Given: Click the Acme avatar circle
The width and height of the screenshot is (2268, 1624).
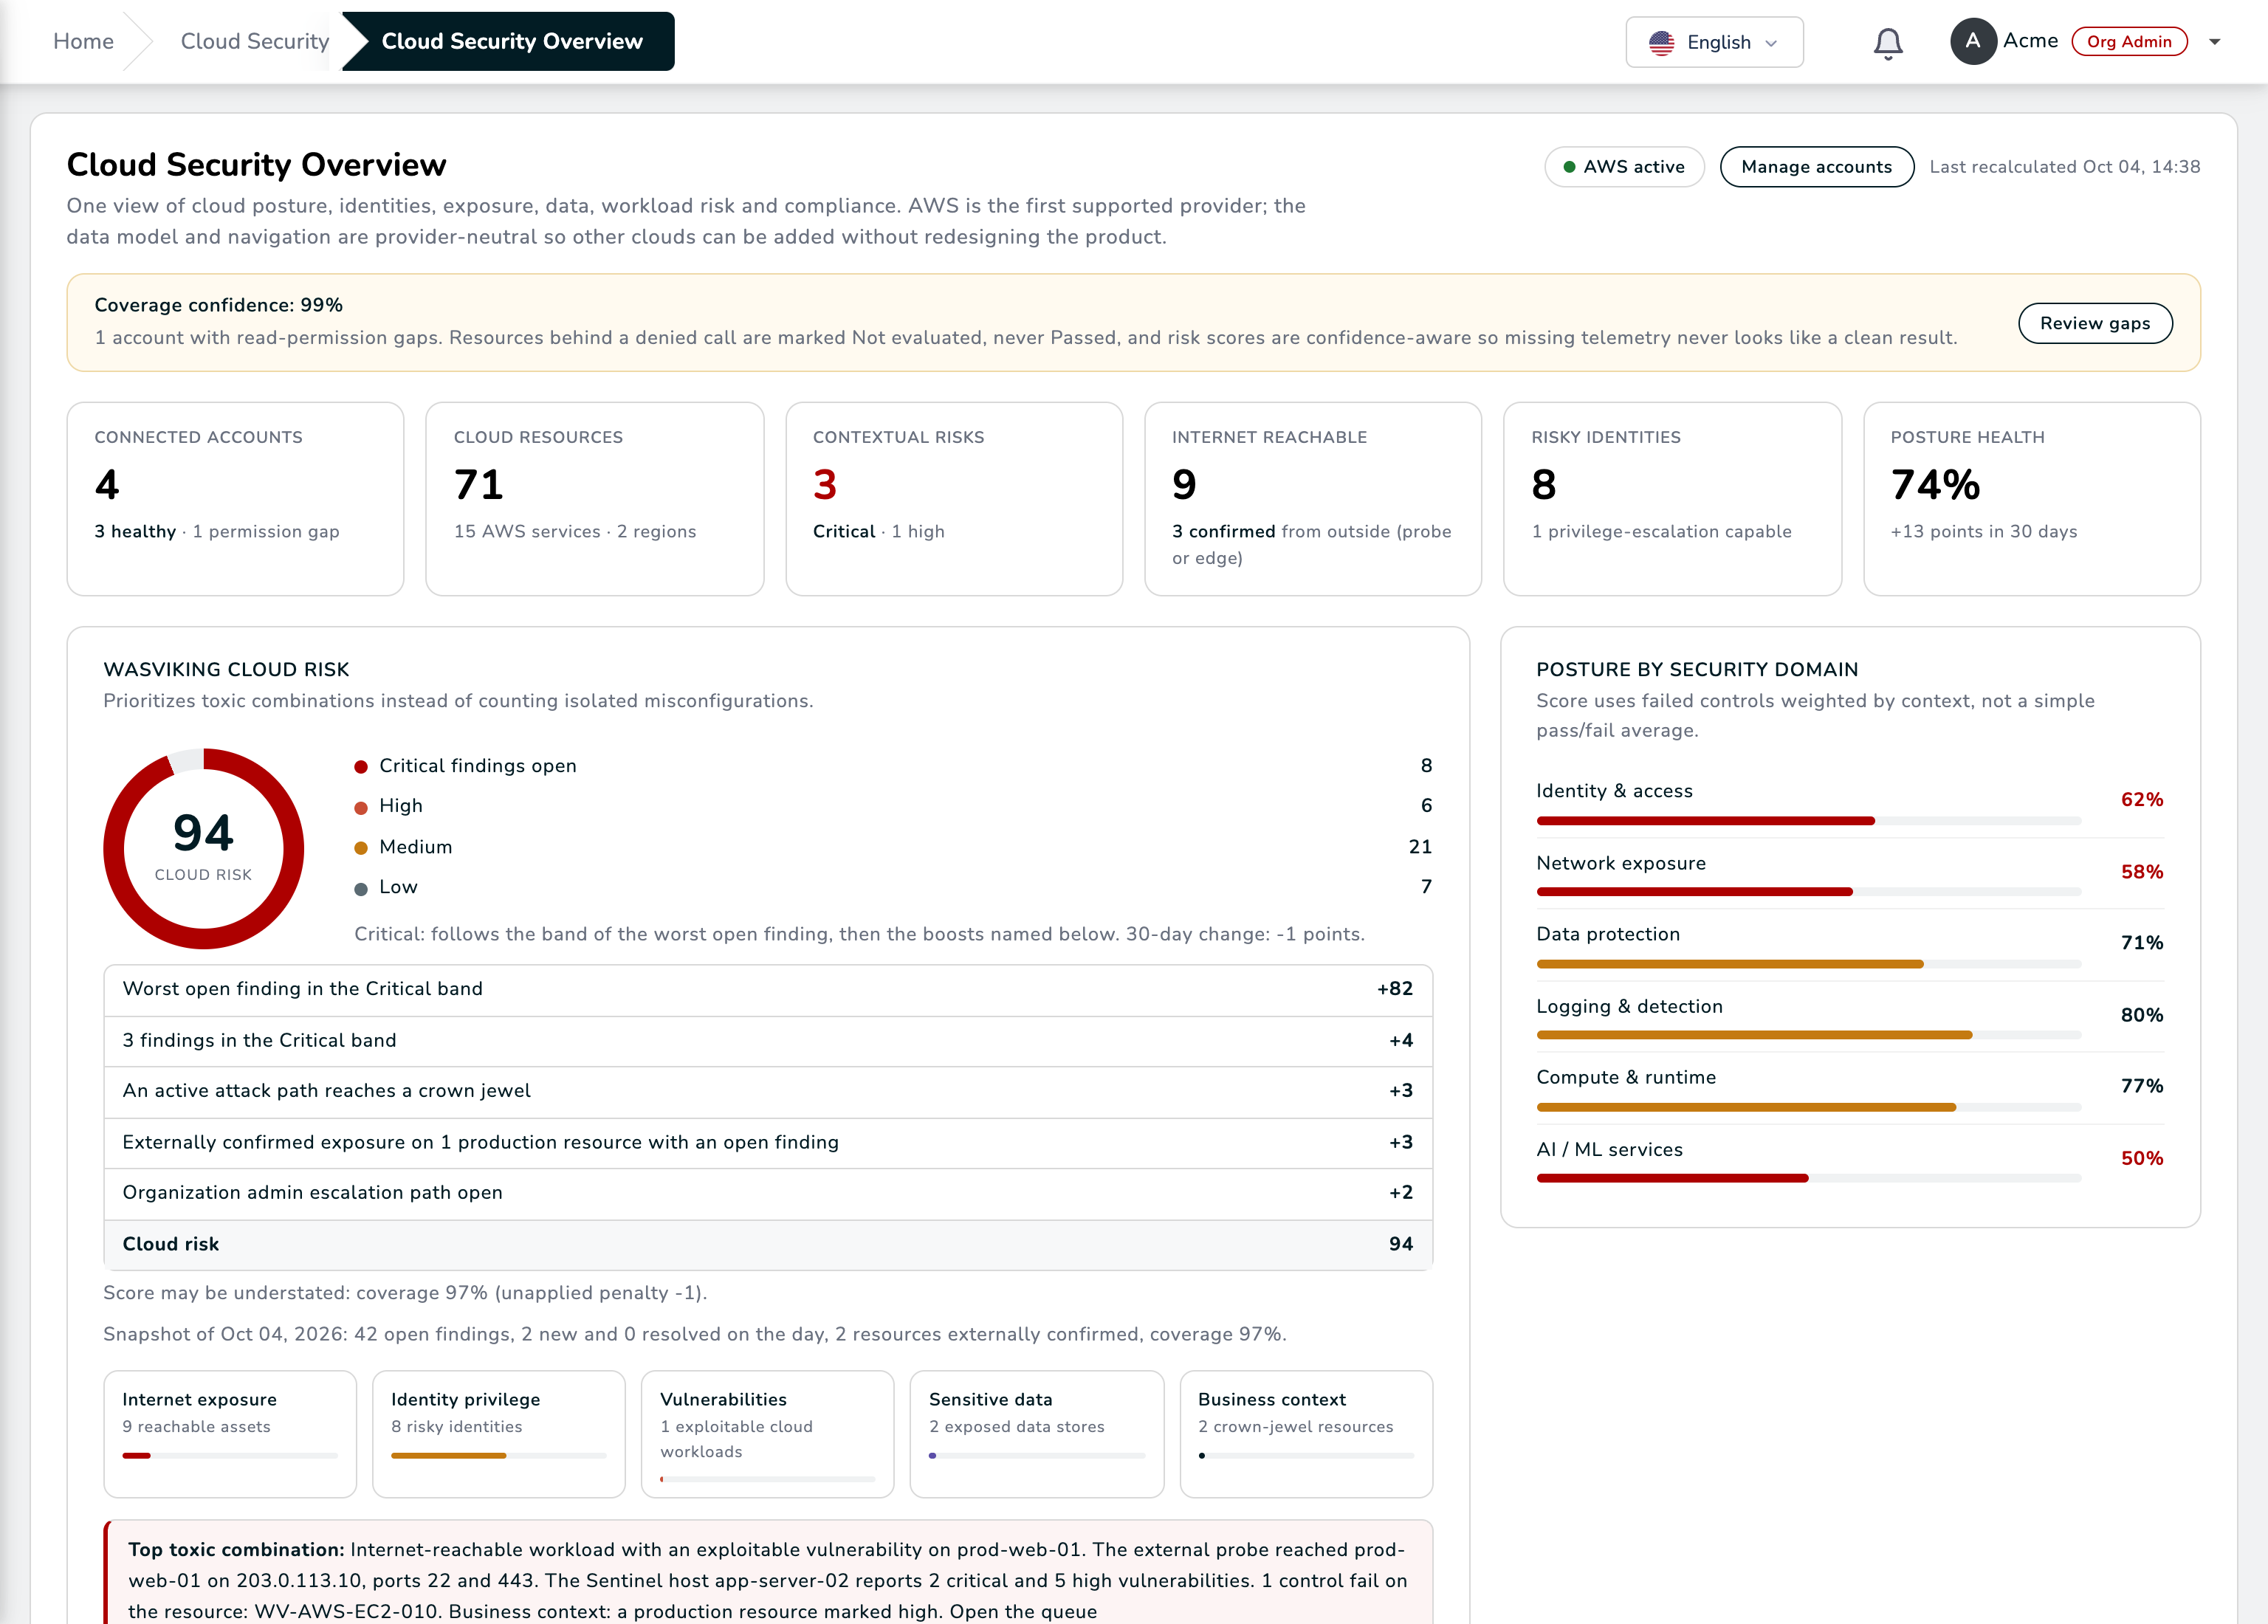Looking at the screenshot, I should coord(1972,41).
